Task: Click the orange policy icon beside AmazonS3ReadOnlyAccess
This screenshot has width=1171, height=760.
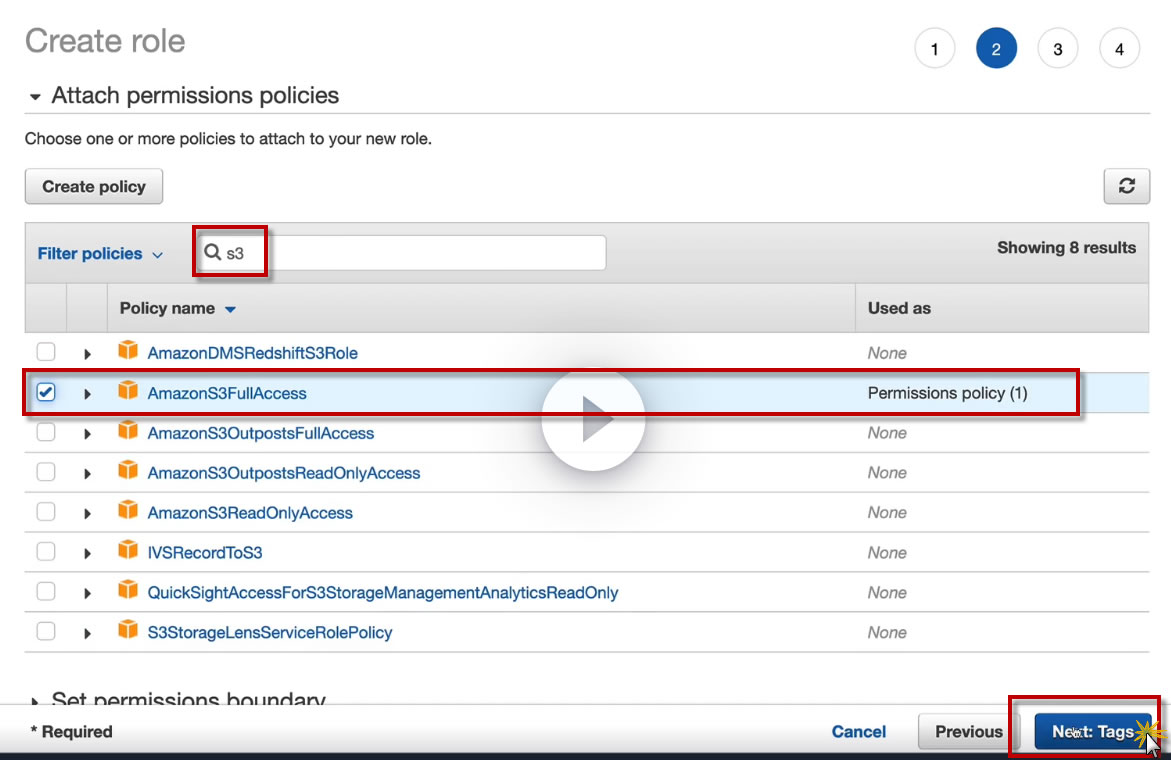Action: pos(128,511)
